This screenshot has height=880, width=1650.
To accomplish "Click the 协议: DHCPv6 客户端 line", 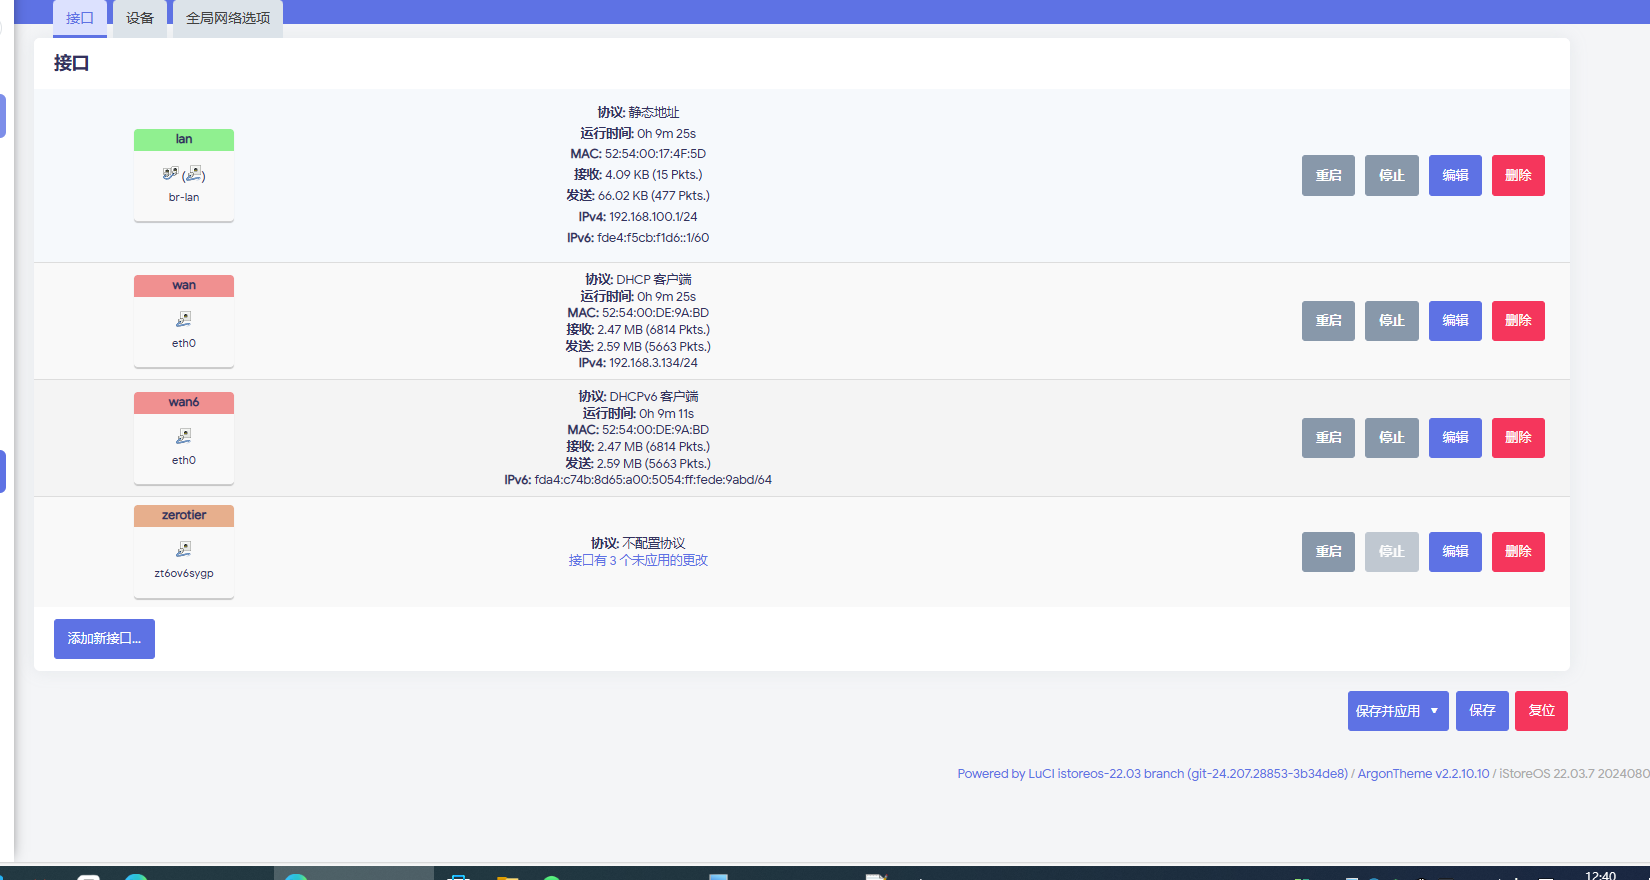I will (x=638, y=396).
